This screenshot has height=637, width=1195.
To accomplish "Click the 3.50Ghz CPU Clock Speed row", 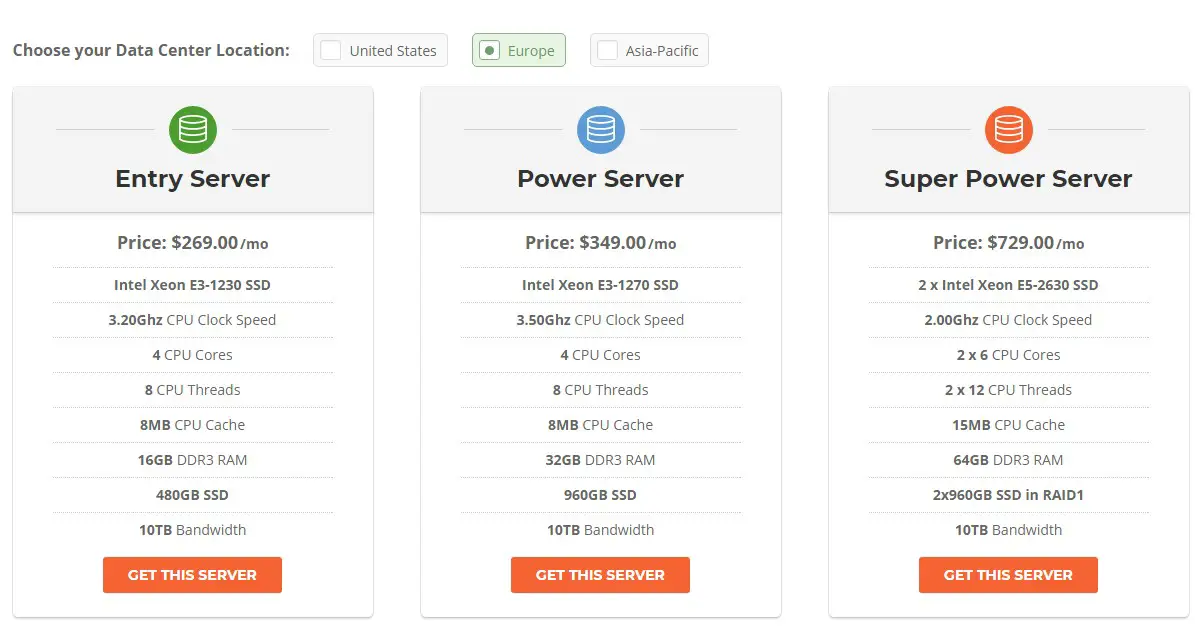I will click(601, 320).
